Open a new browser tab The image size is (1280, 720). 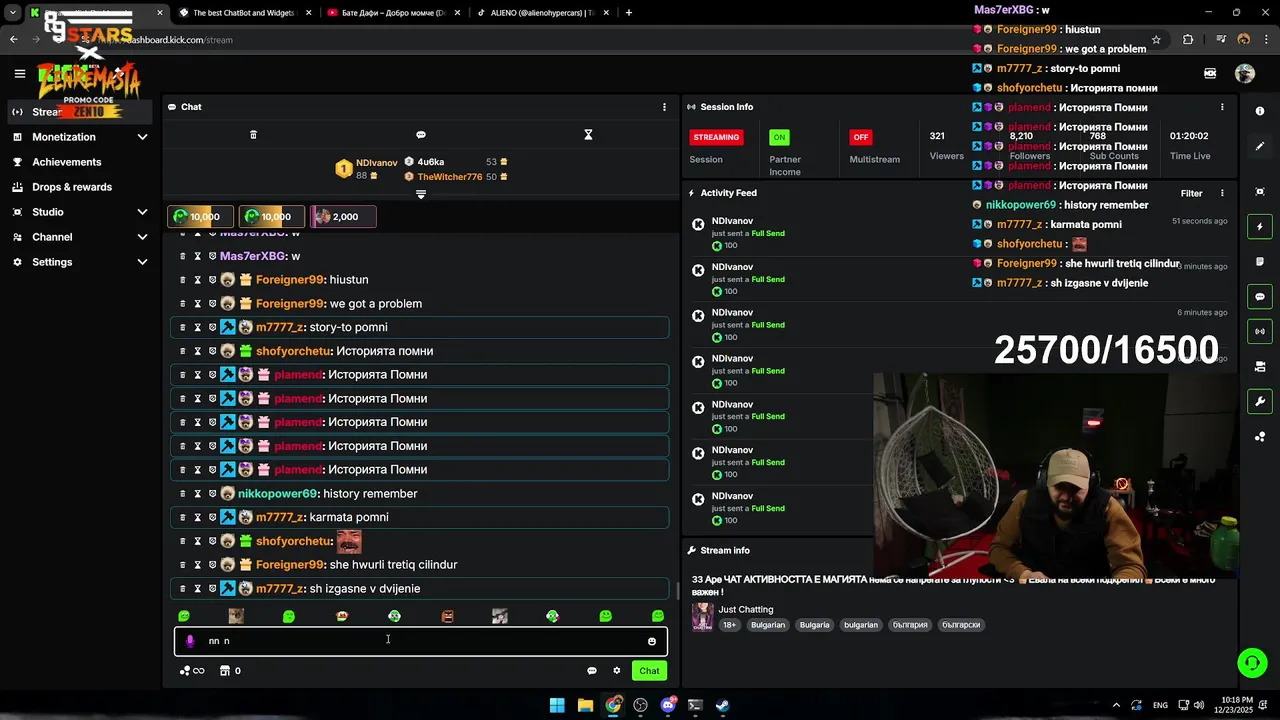pos(628,13)
